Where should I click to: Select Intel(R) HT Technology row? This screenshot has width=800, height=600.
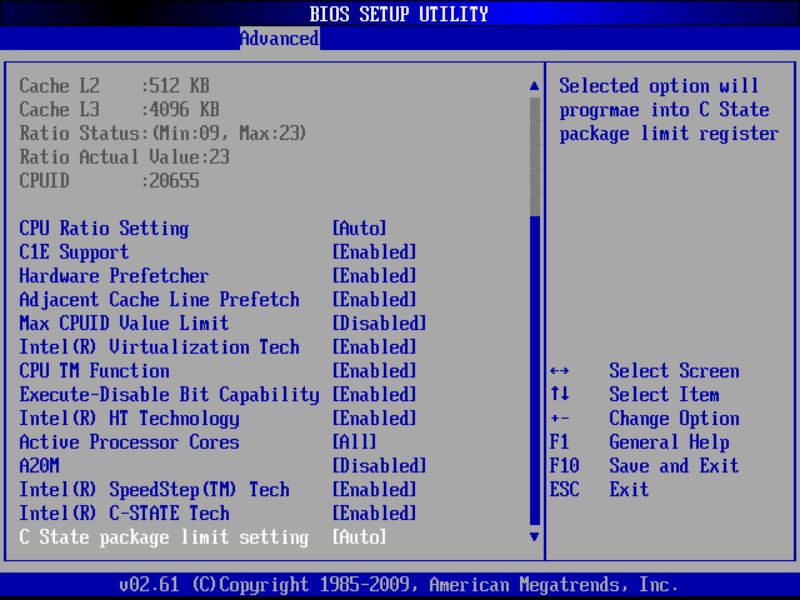coord(129,418)
